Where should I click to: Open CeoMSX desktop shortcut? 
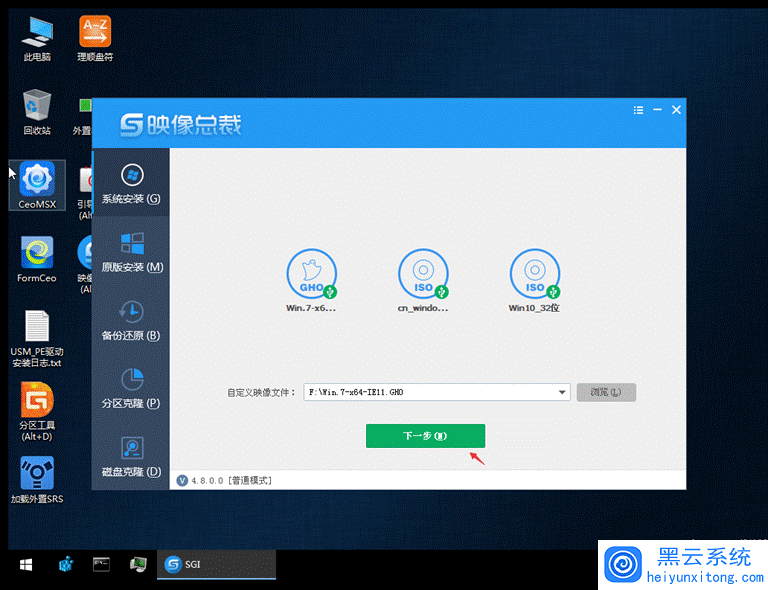coord(37,184)
